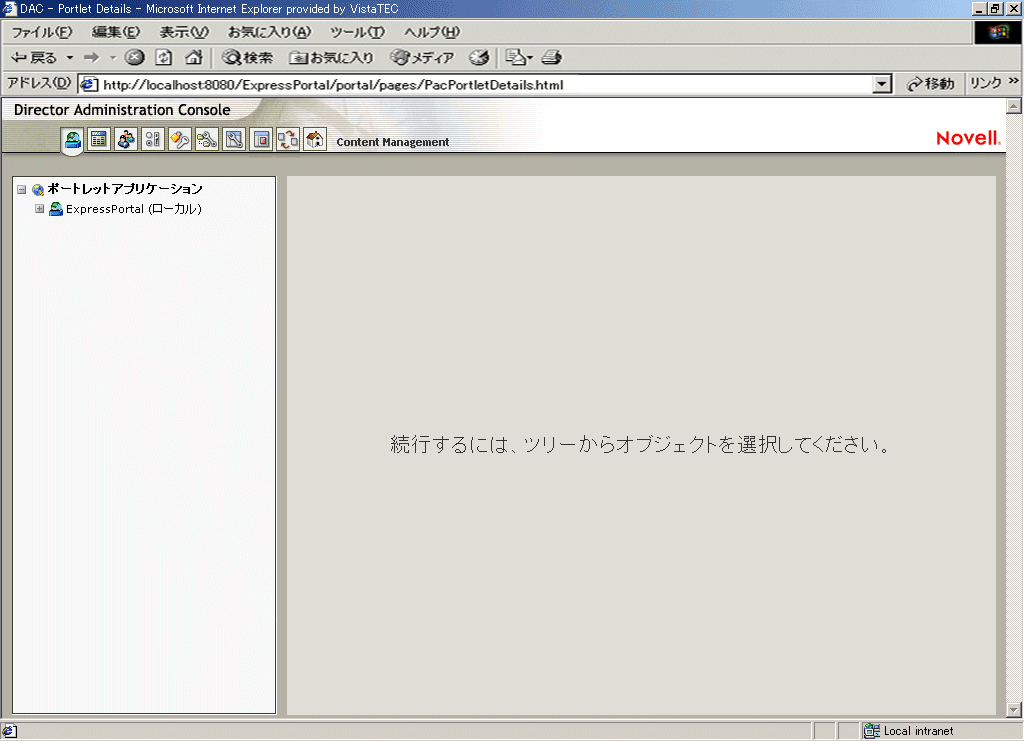Open the メディア toolbar button
The image size is (1024, 741).
click(x=422, y=57)
